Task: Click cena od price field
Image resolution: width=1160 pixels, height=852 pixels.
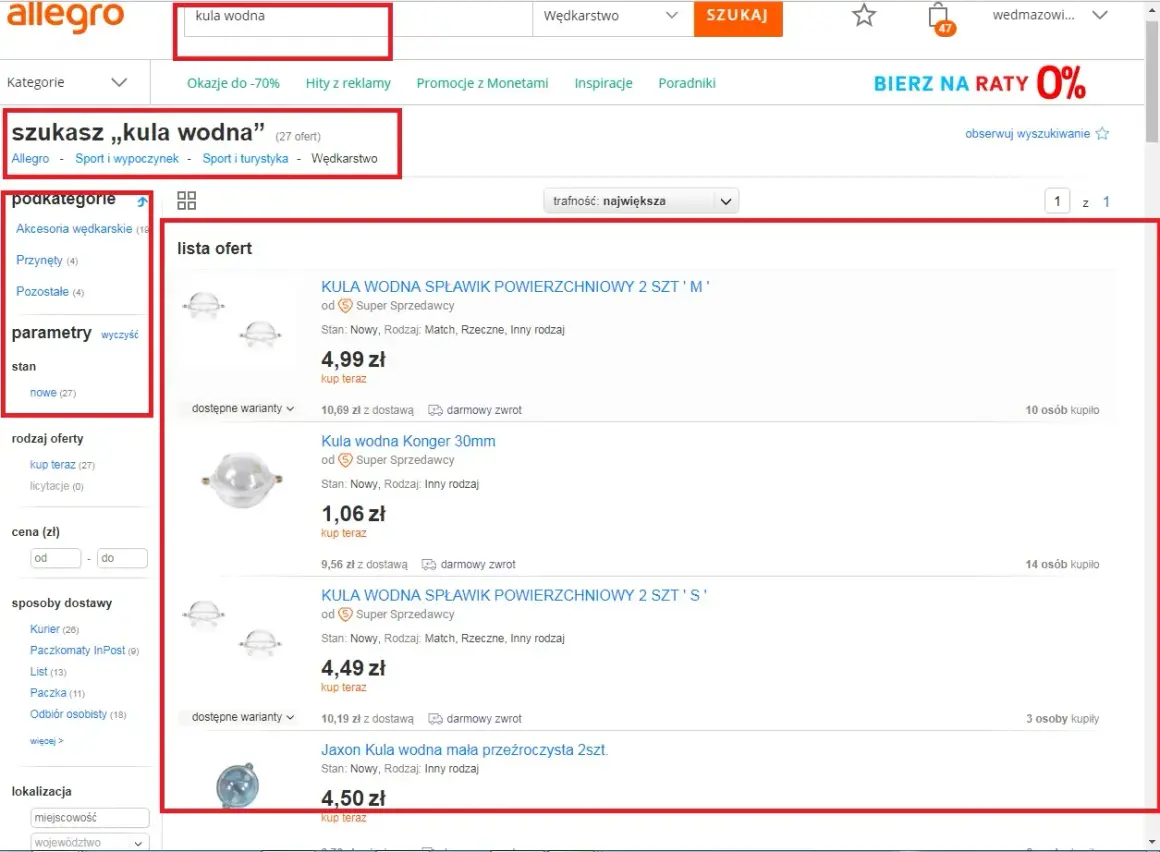Action: [55, 558]
